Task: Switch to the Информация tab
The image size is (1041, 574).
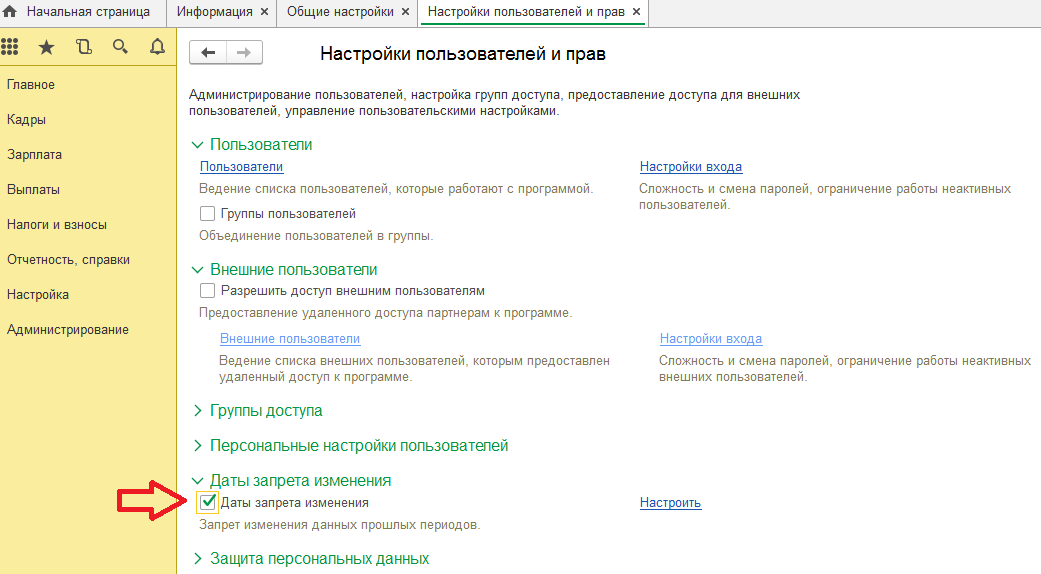Action: 214,12
